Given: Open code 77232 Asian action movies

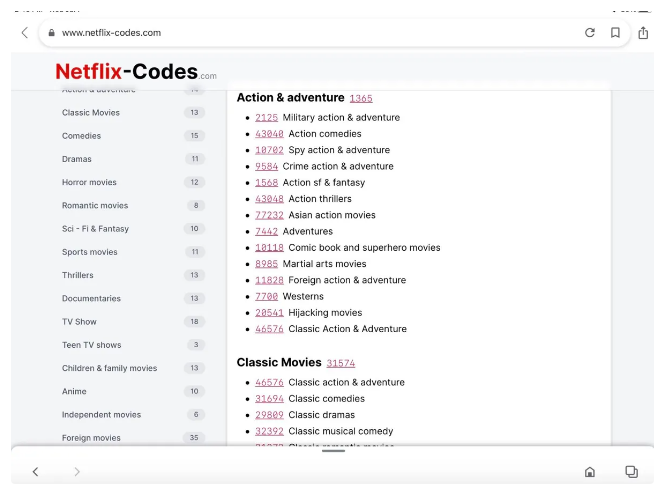Looking at the screenshot, I should click(269, 215).
